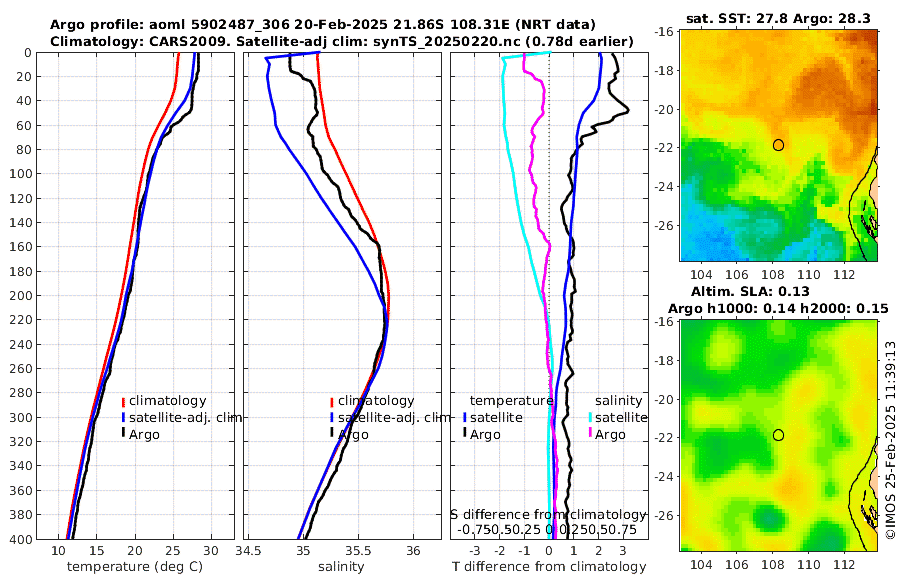Click temperature axis tick label '25'

173,551
